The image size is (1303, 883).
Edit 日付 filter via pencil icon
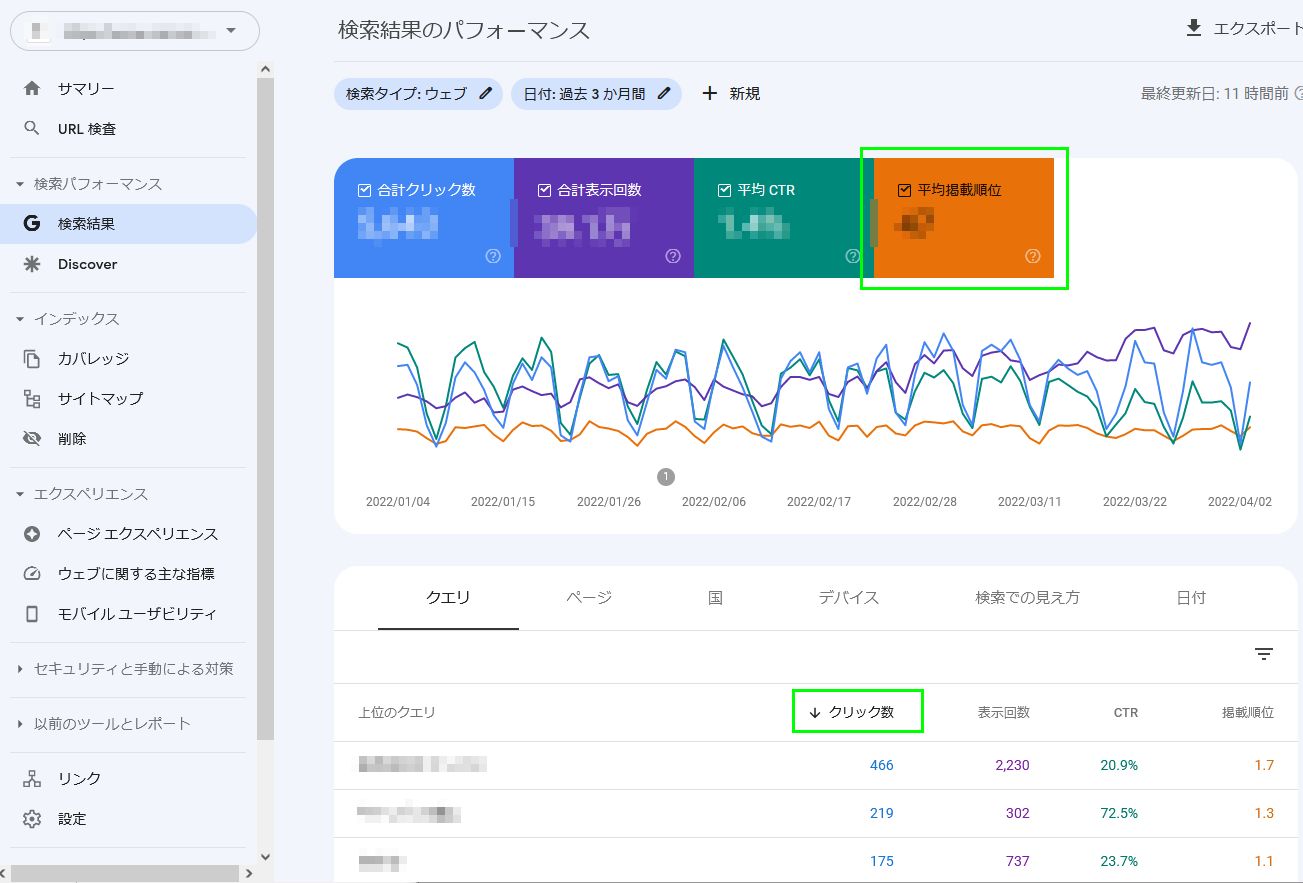tap(664, 93)
